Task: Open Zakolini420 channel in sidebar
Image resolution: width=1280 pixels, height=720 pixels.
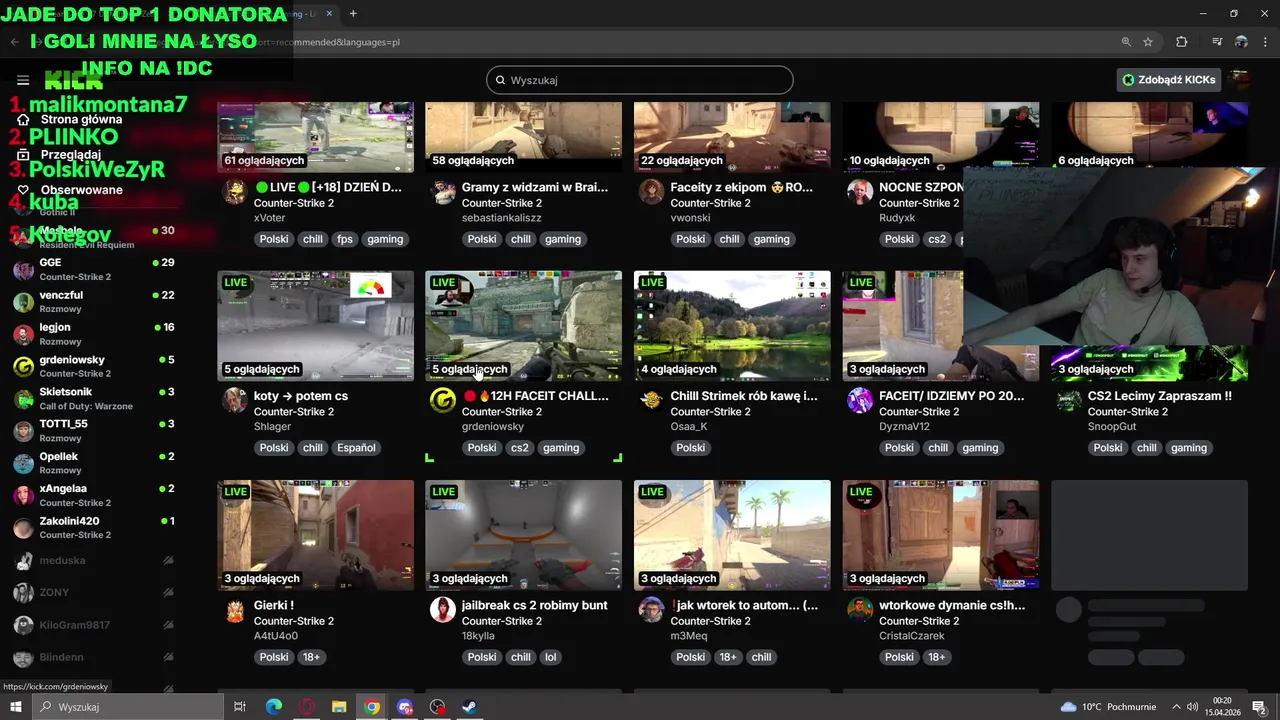Action: click(94, 527)
